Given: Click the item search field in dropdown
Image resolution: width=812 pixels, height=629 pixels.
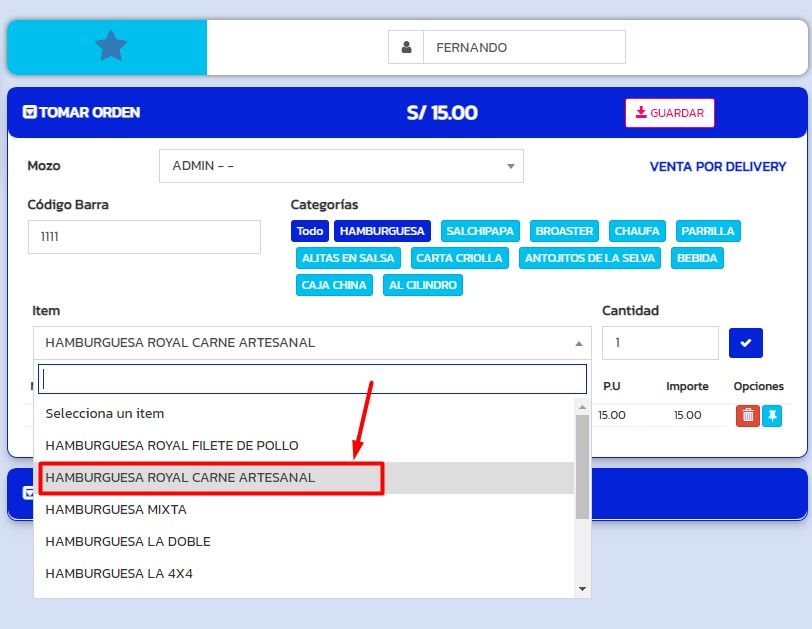Looking at the screenshot, I should click(x=312, y=379).
